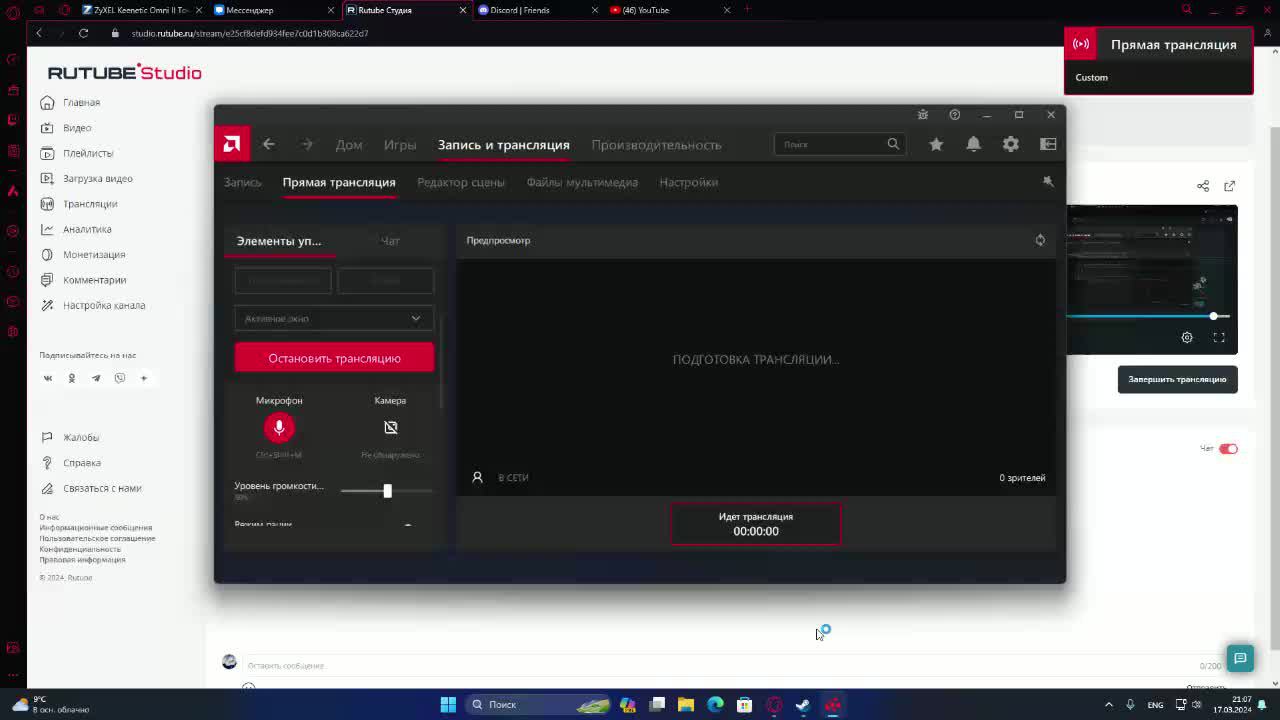Open Steam from the taskbar
This screenshot has height=720, width=1280.
point(803,705)
